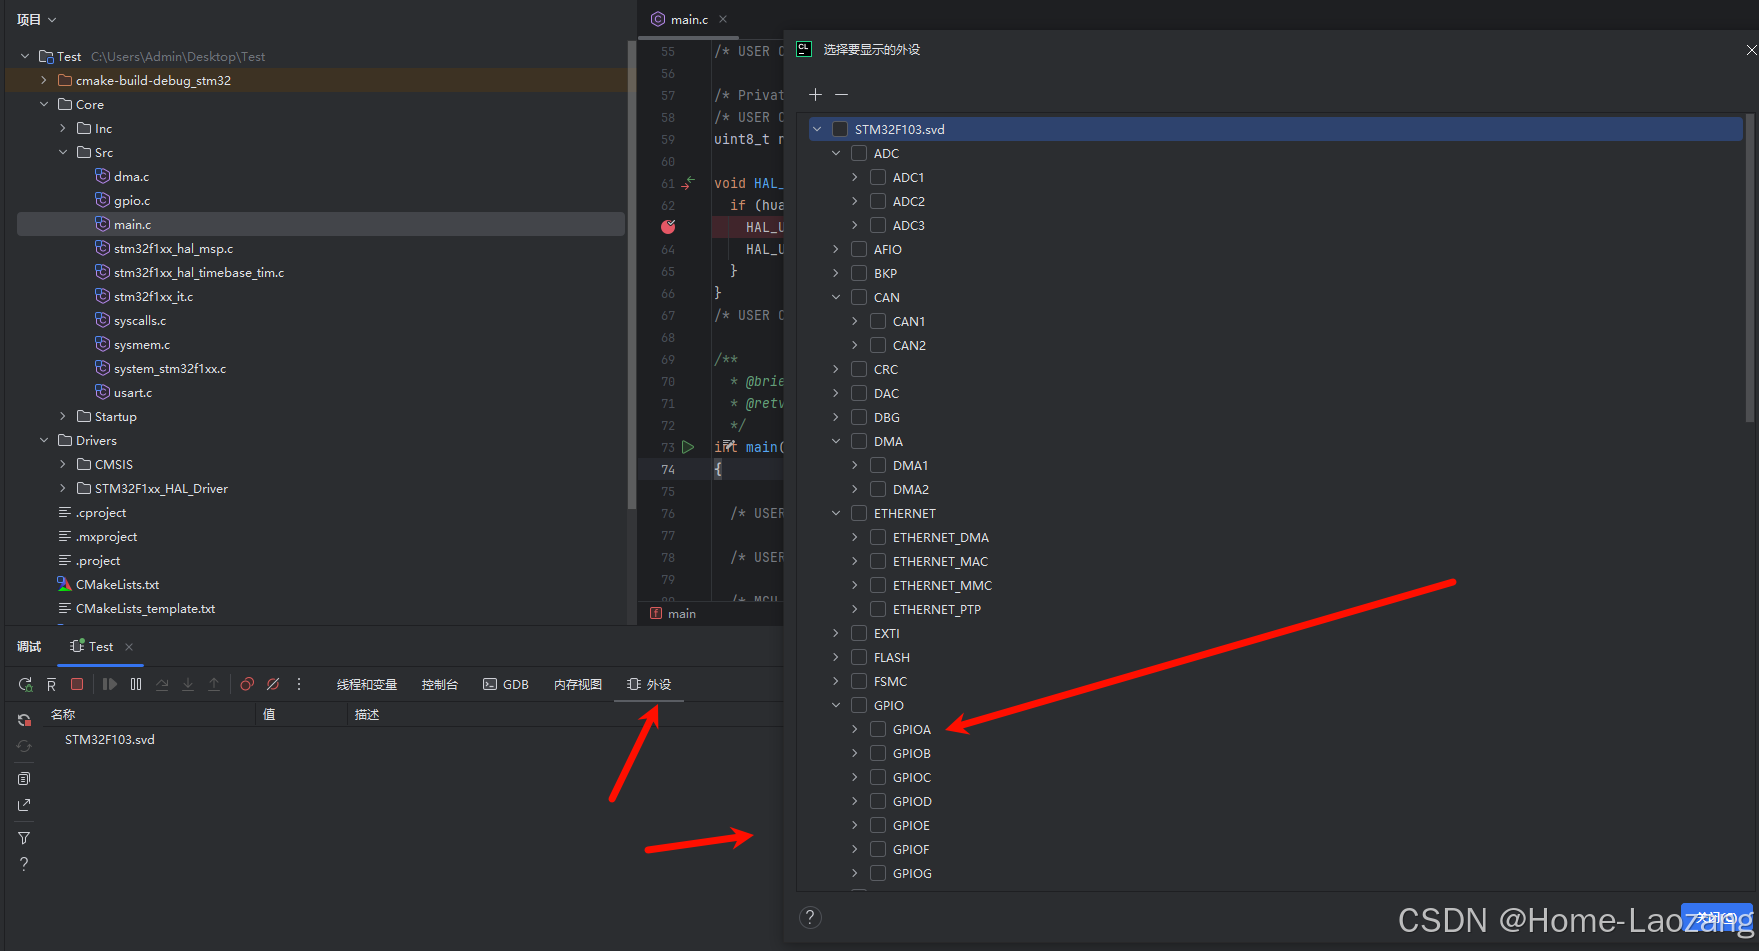
Task: Click the Step Over icon
Action: 162,684
